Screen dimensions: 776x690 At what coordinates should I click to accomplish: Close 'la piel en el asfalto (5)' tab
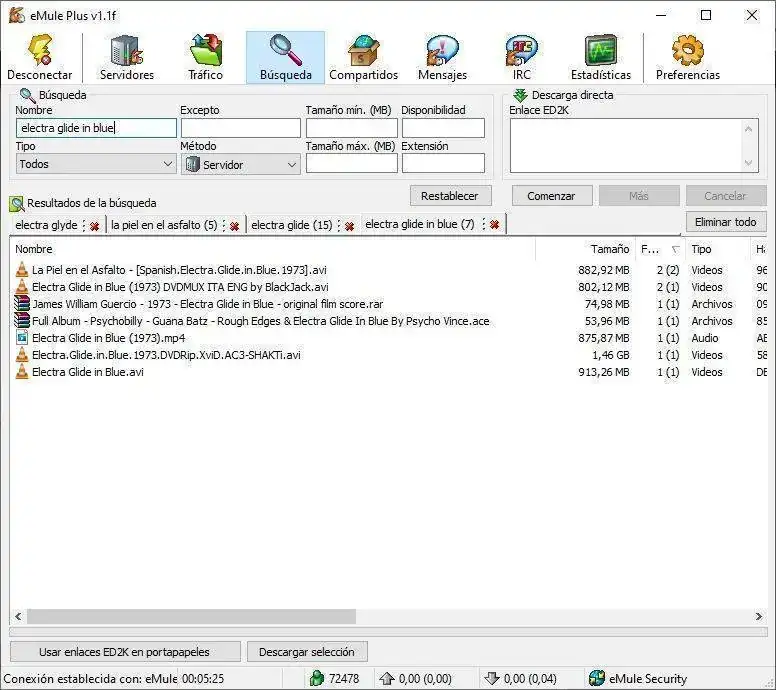click(235, 226)
